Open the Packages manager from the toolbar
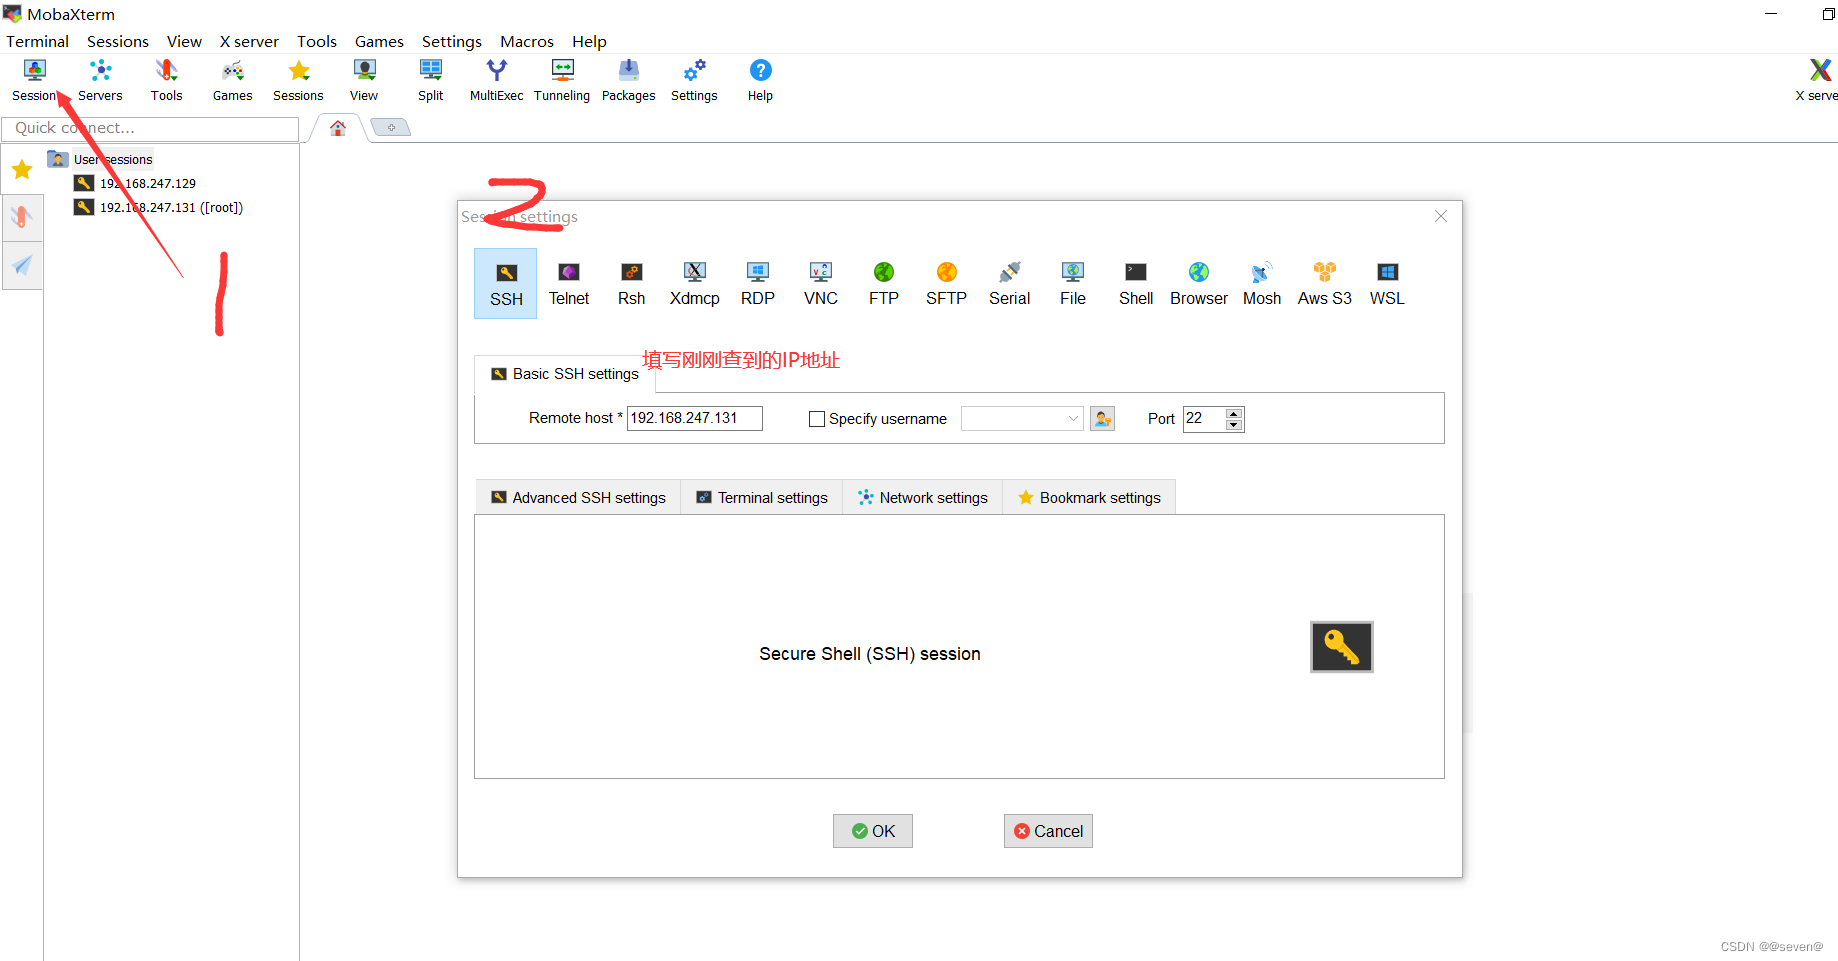The height and width of the screenshot is (961, 1838). [628, 79]
